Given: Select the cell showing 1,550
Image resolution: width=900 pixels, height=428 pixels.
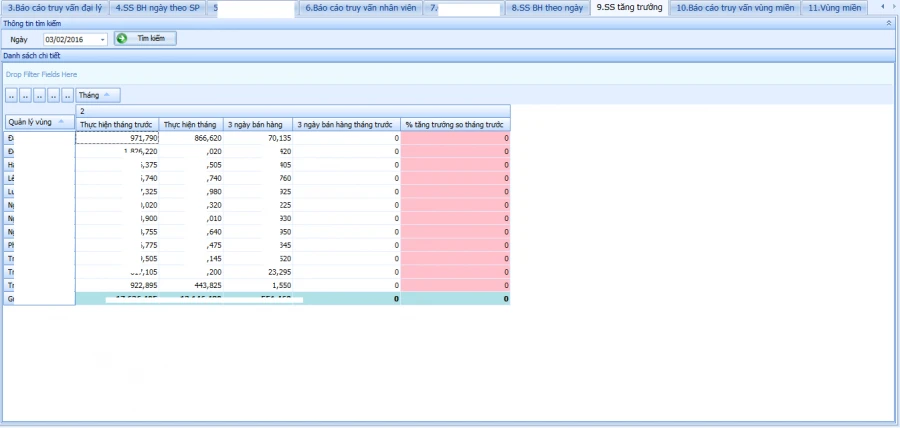Looking at the screenshot, I should pyautogui.click(x=258, y=285).
